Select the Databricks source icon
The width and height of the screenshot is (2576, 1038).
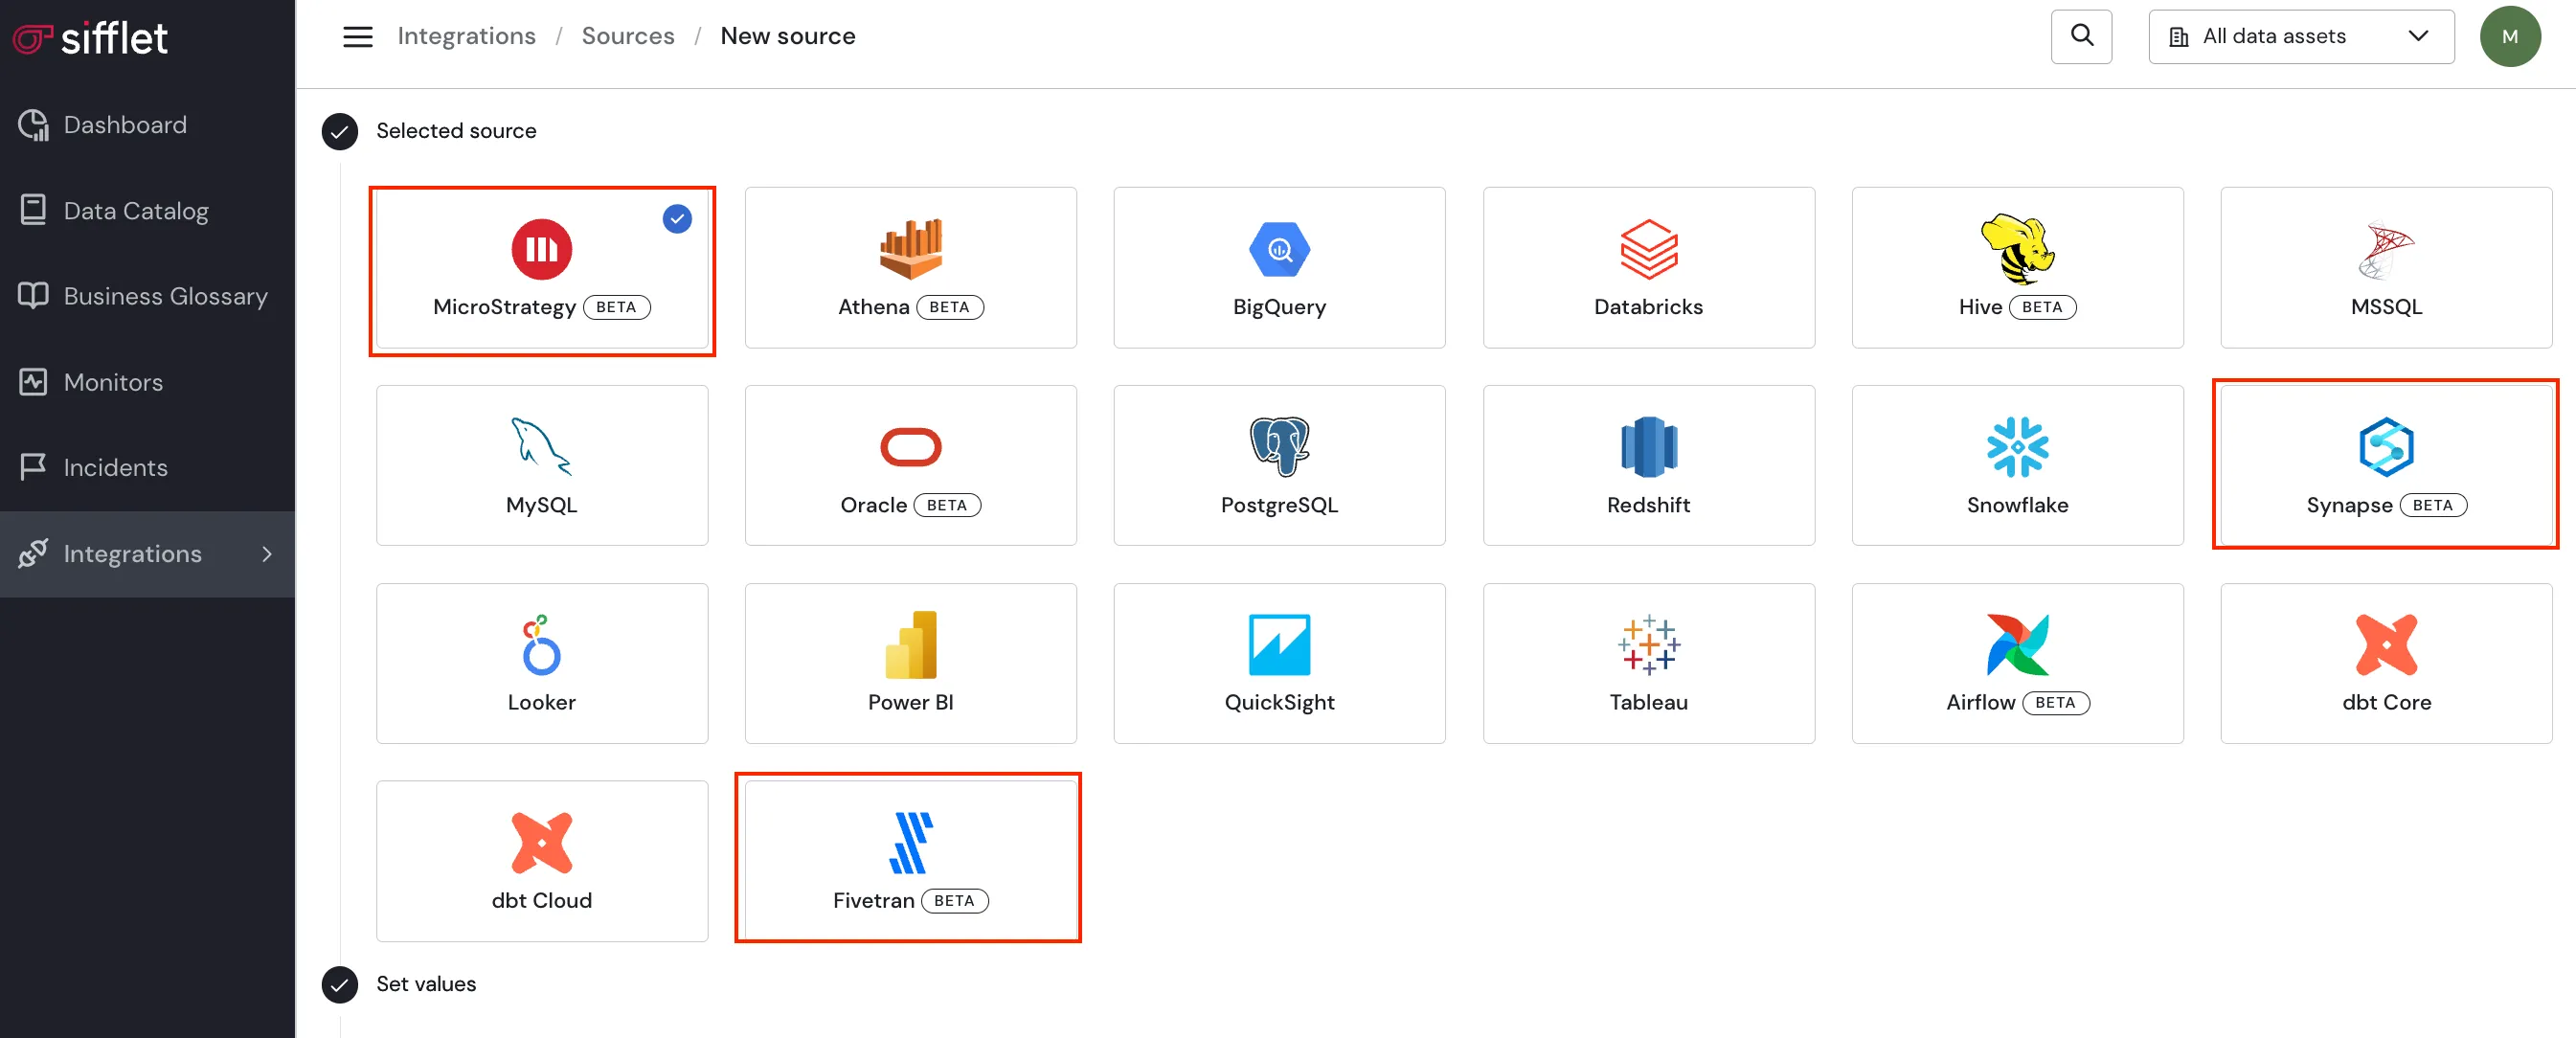pyautogui.click(x=1648, y=249)
